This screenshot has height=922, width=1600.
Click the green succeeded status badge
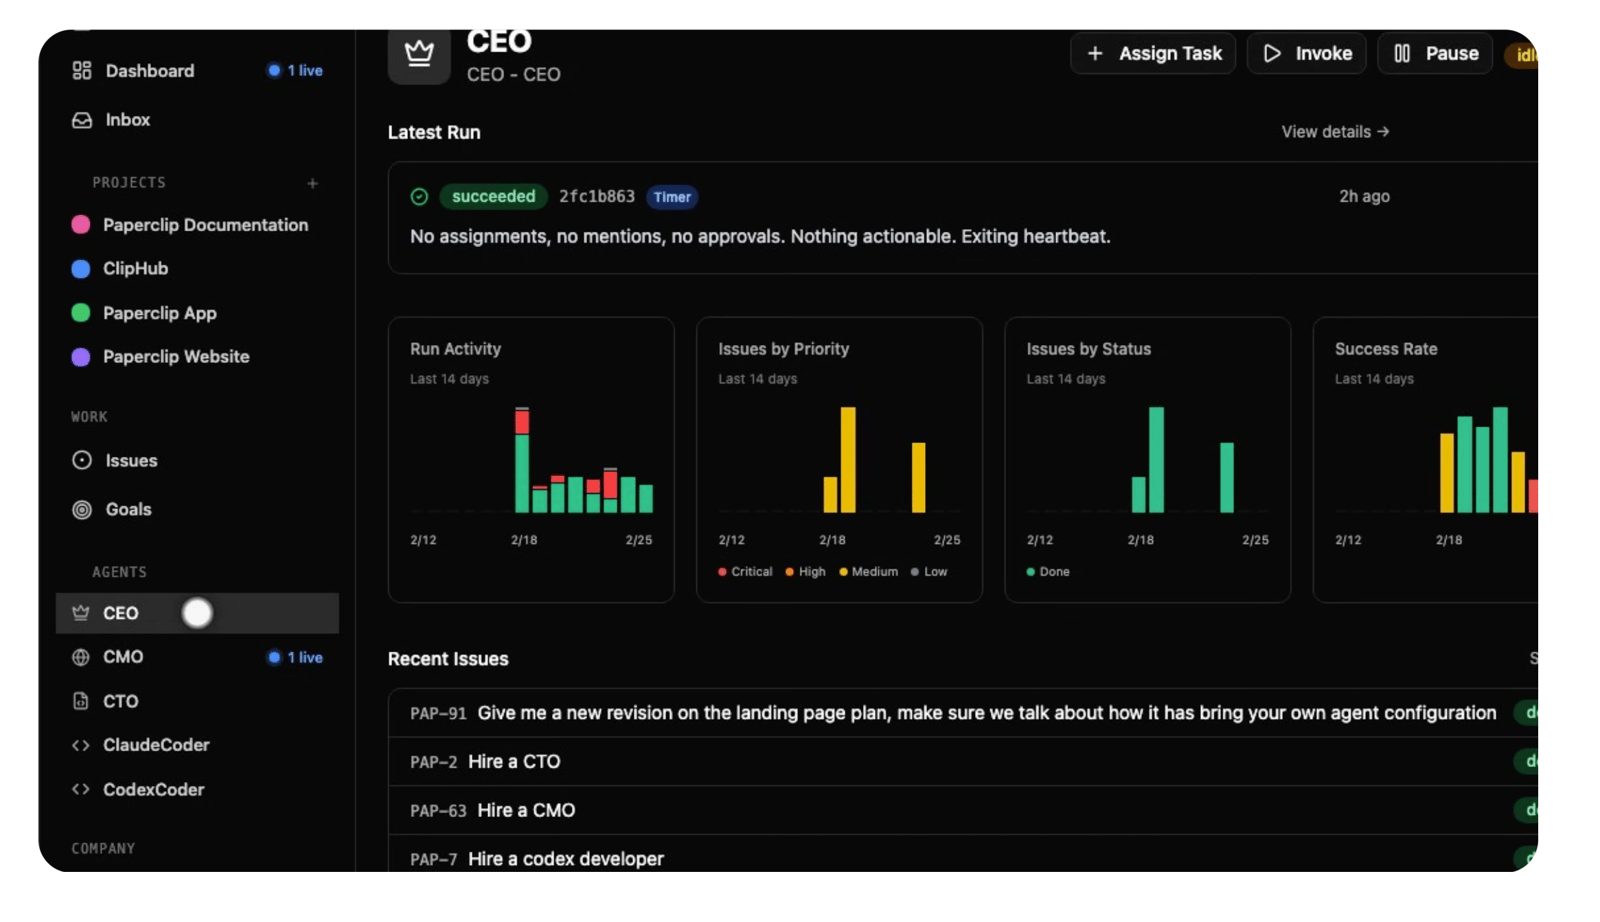pyautogui.click(x=493, y=197)
